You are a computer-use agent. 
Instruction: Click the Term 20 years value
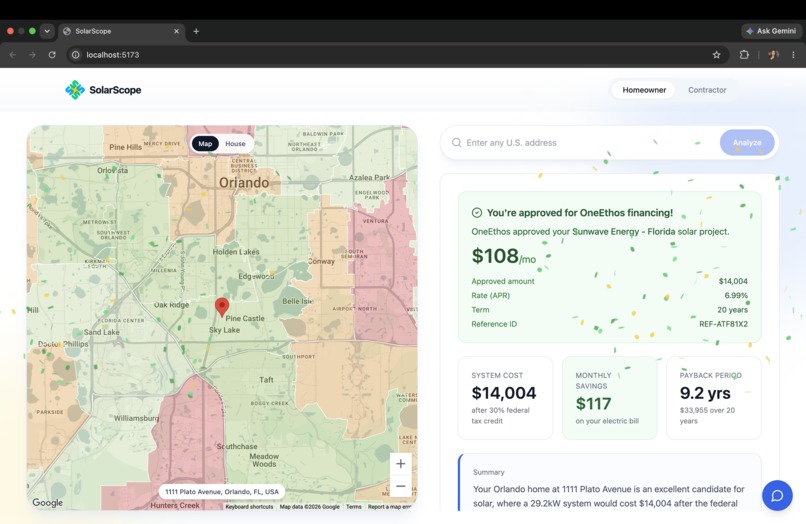(x=732, y=310)
